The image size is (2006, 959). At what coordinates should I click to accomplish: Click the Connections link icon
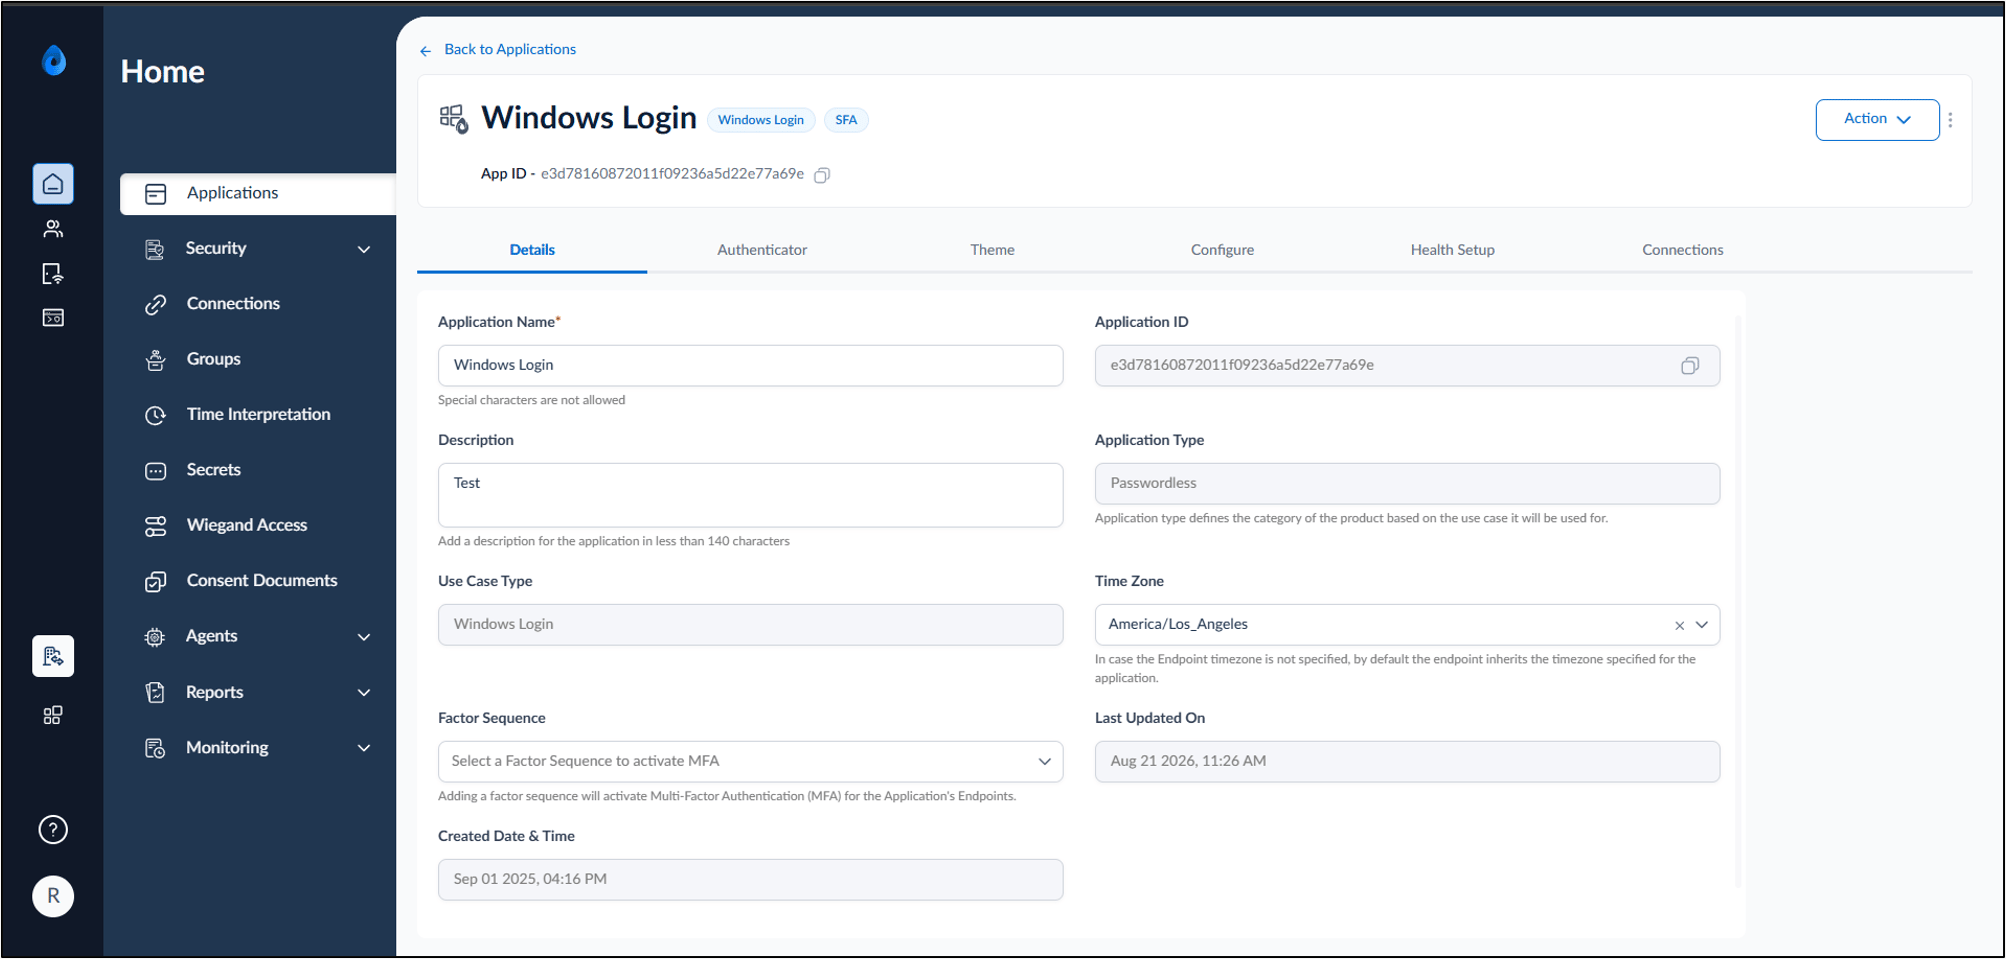(x=155, y=304)
